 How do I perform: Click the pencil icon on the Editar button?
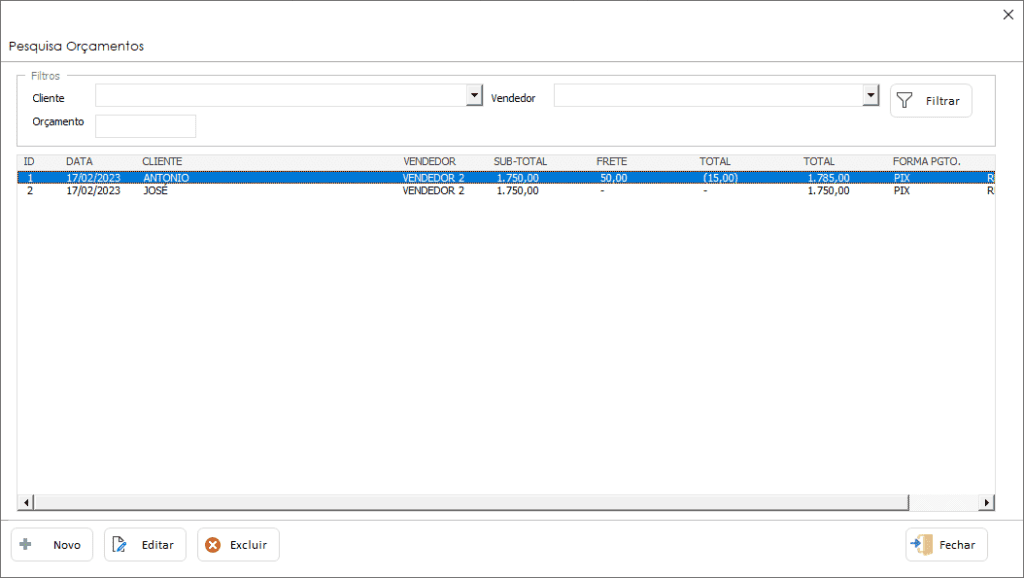click(118, 544)
